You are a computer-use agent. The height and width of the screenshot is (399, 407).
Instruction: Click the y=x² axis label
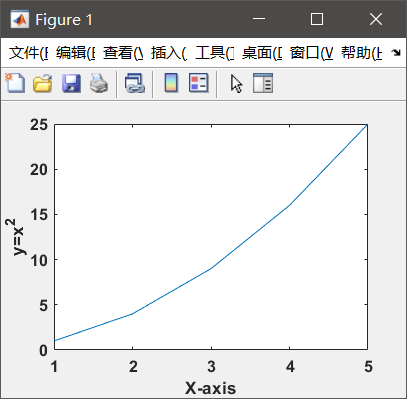pos(16,237)
